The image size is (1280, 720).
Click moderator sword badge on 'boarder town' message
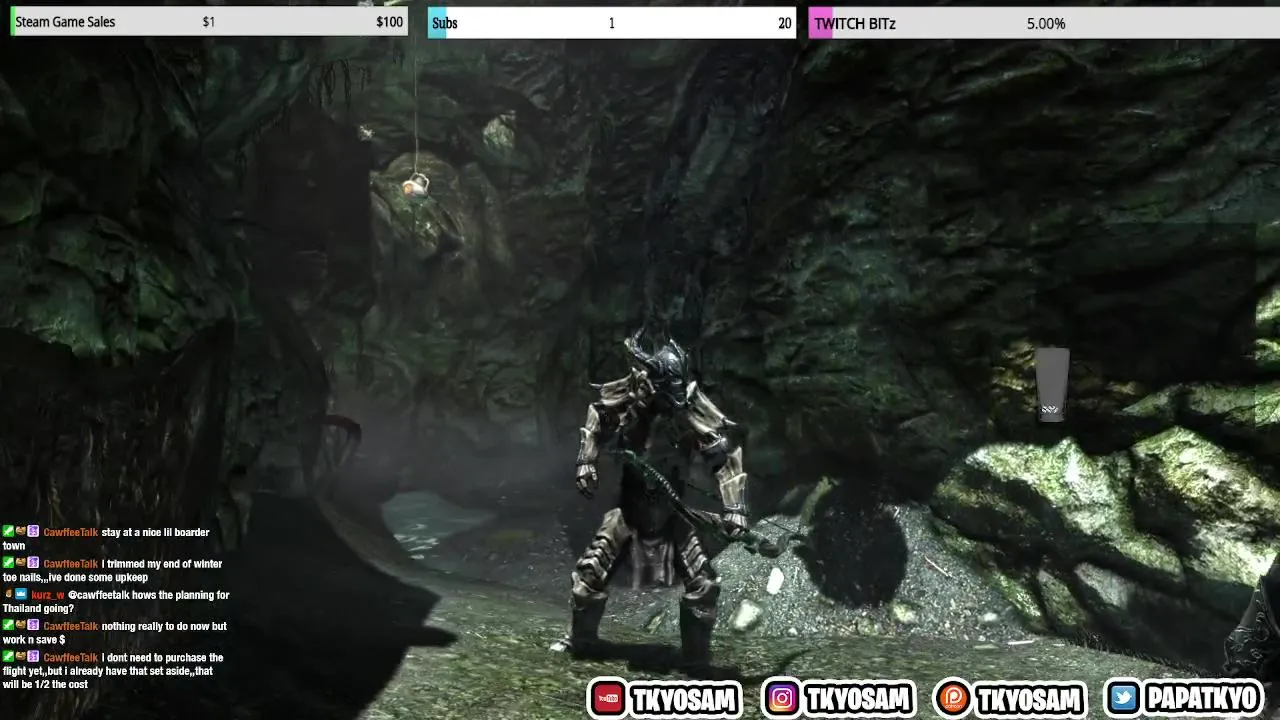click(x=8, y=533)
